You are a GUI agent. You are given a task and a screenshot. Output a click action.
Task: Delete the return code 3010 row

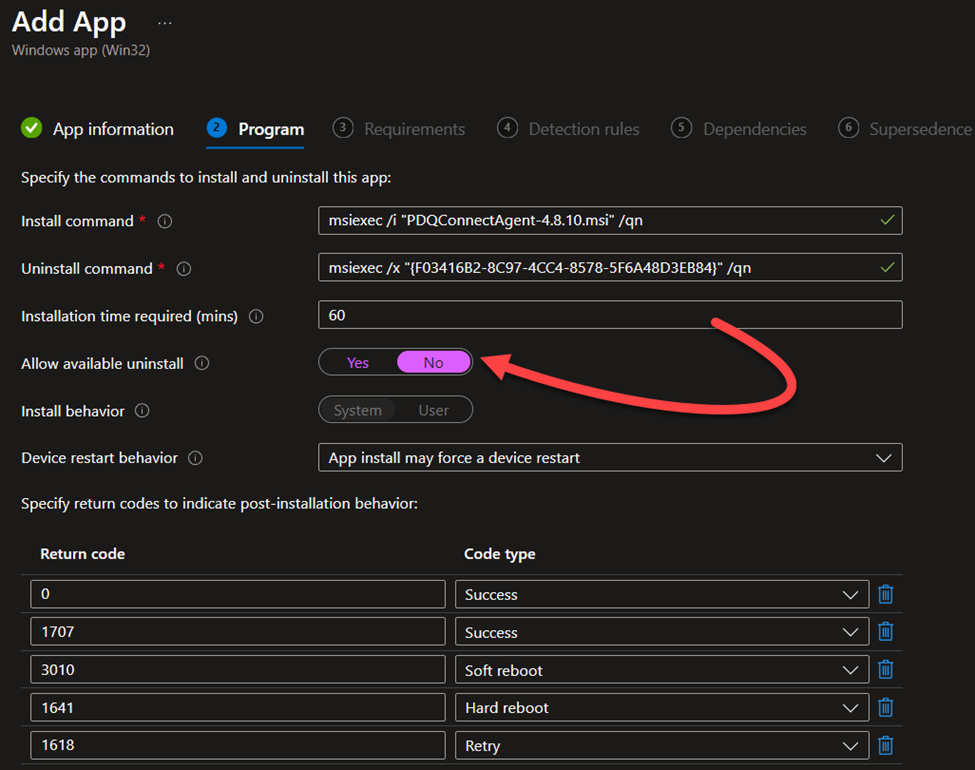pyautogui.click(x=885, y=670)
